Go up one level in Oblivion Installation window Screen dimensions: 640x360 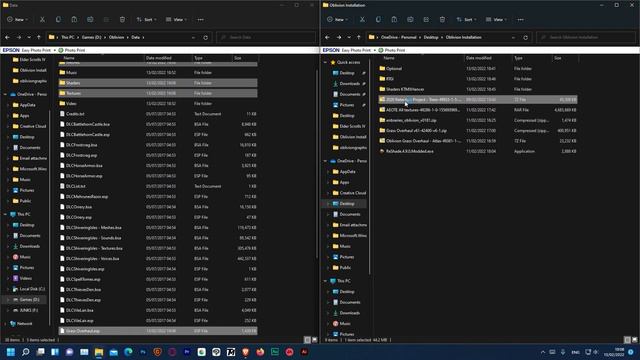click(x=359, y=37)
